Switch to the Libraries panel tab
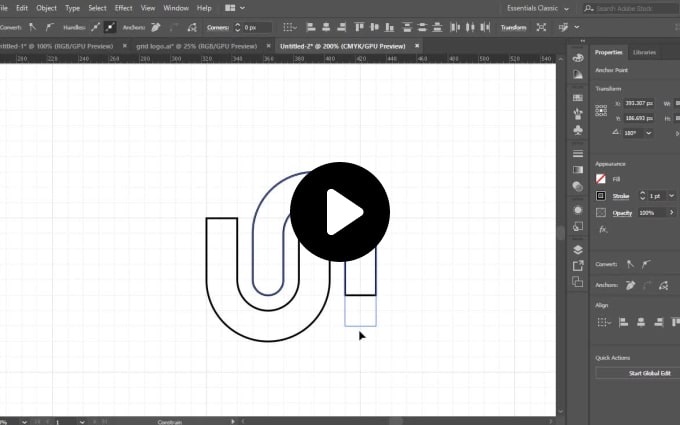The image size is (680, 425). point(644,52)
